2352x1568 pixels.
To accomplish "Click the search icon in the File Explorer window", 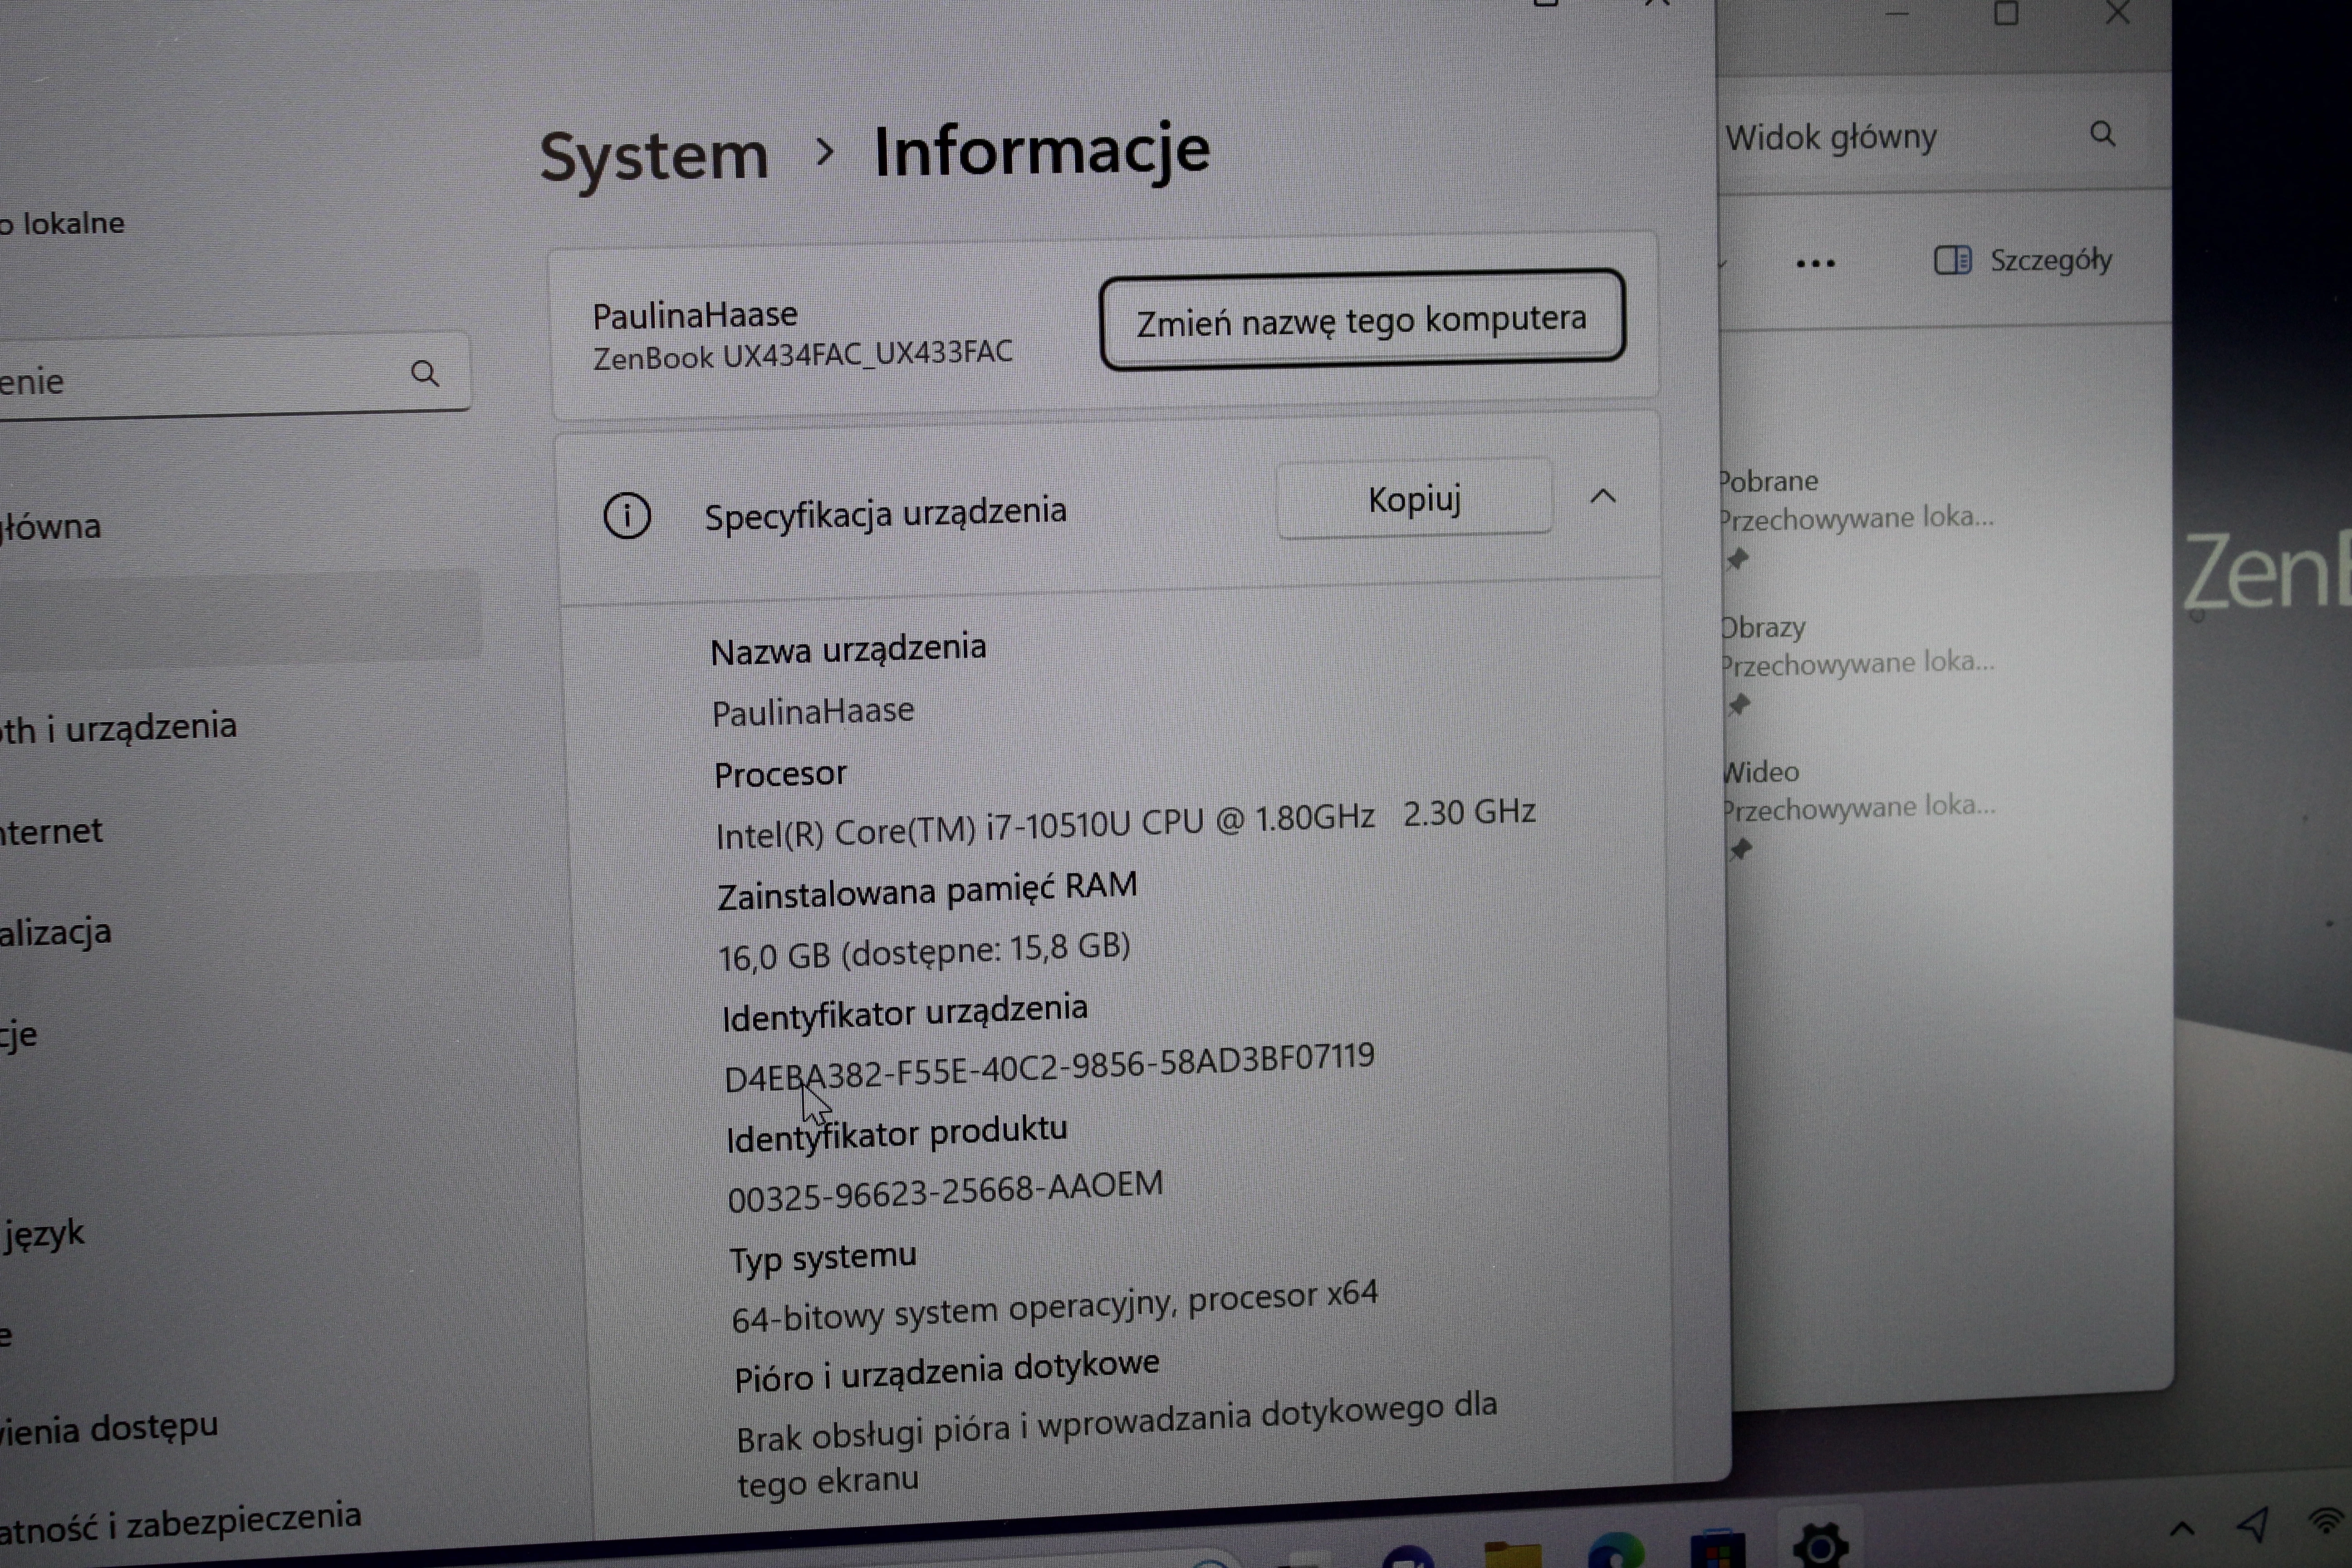I will click(x=2102, y=134).
